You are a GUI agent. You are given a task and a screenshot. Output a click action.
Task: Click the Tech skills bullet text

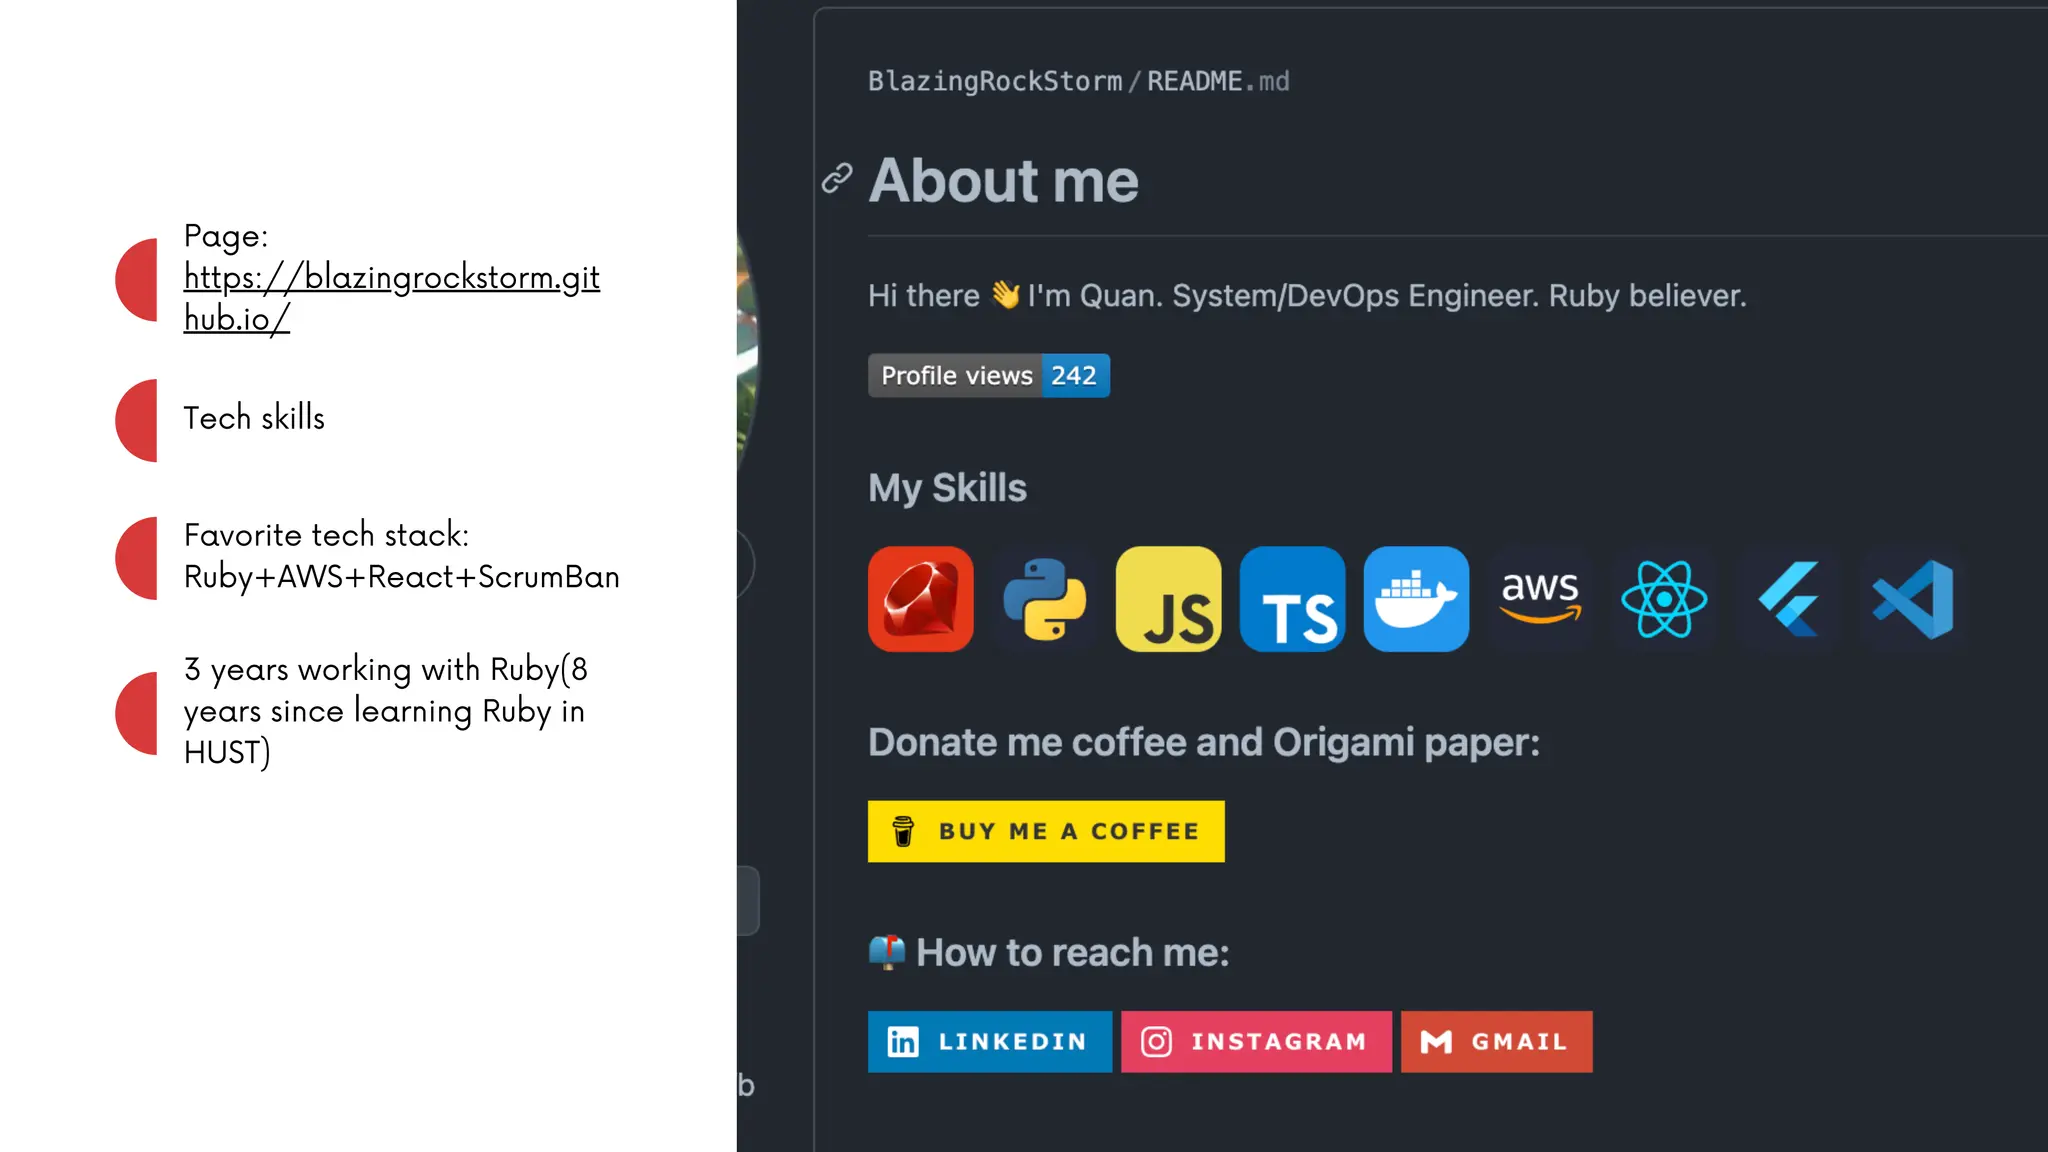[x=254, y=418]
